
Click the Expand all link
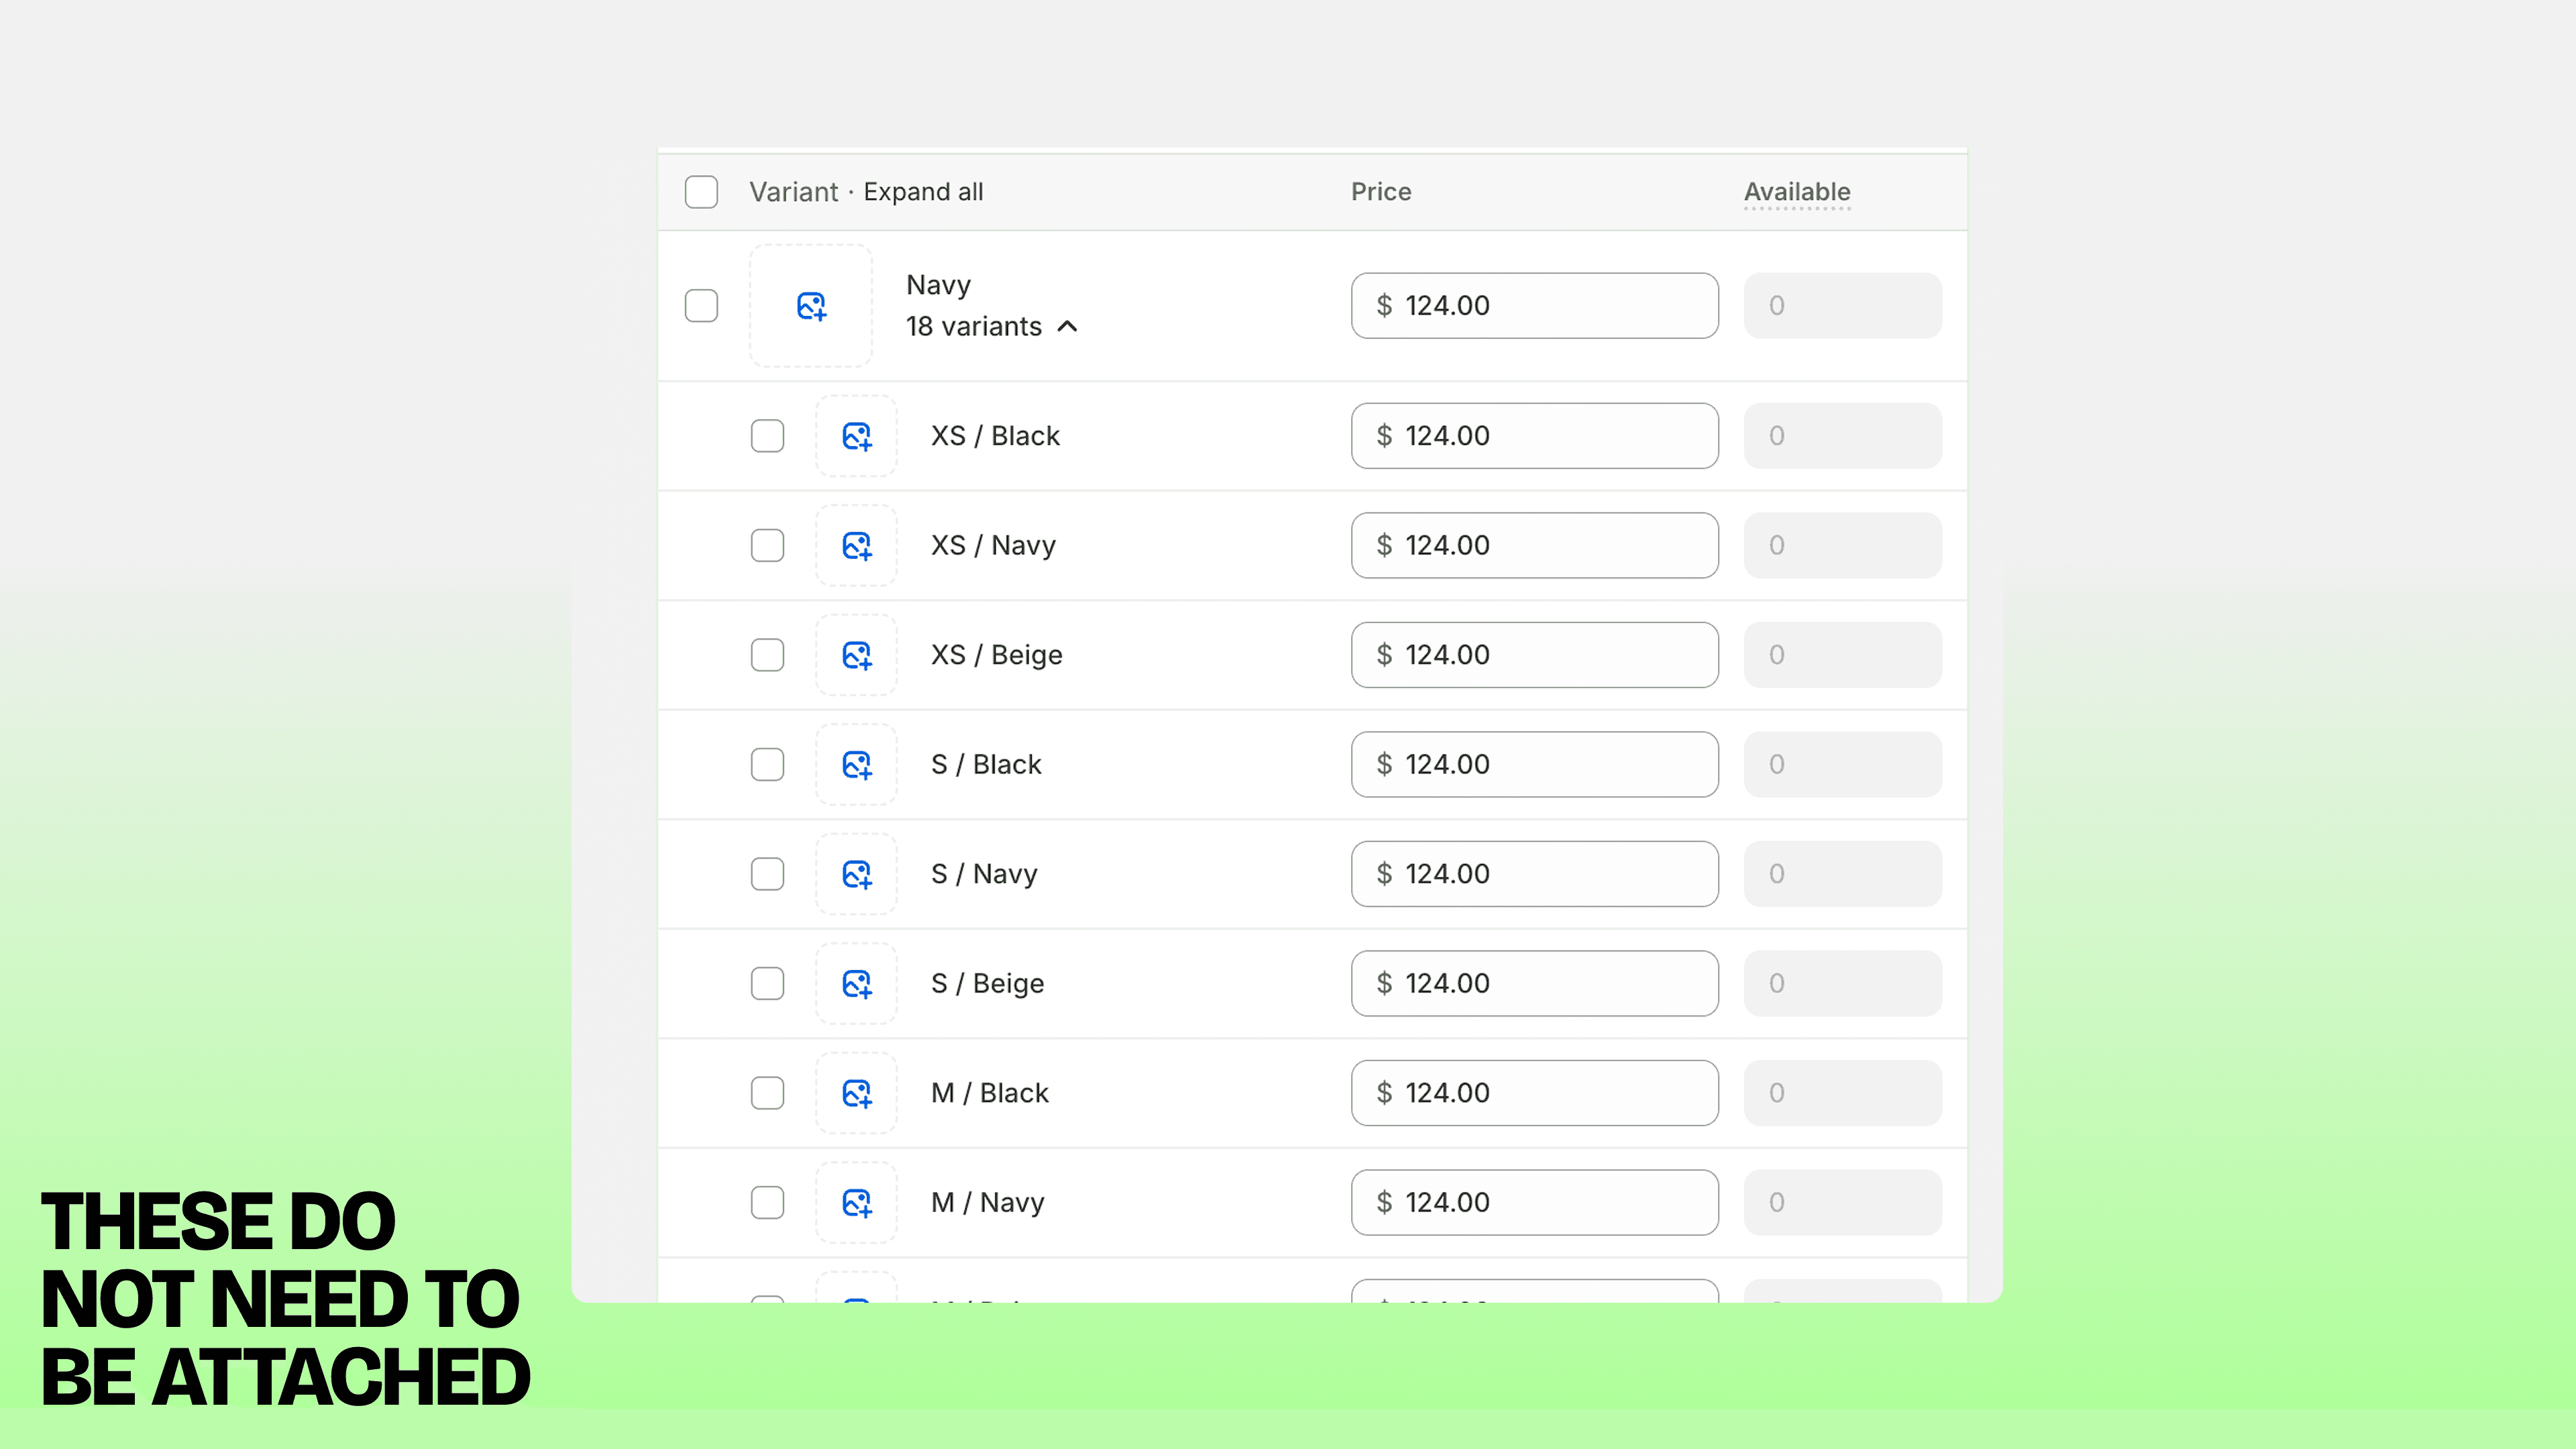pos(923,192)
